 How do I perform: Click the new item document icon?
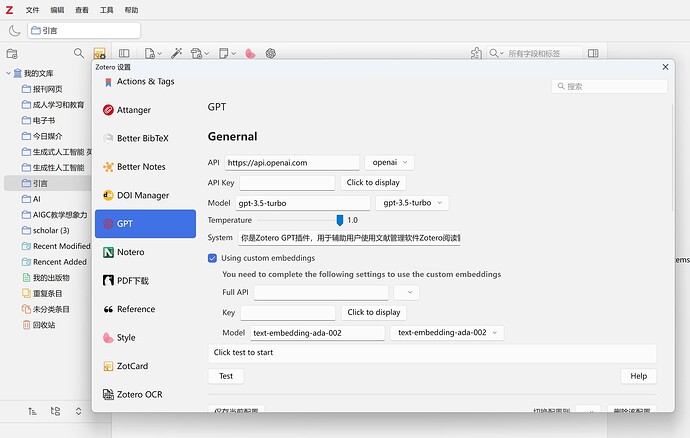pos(149,53)
